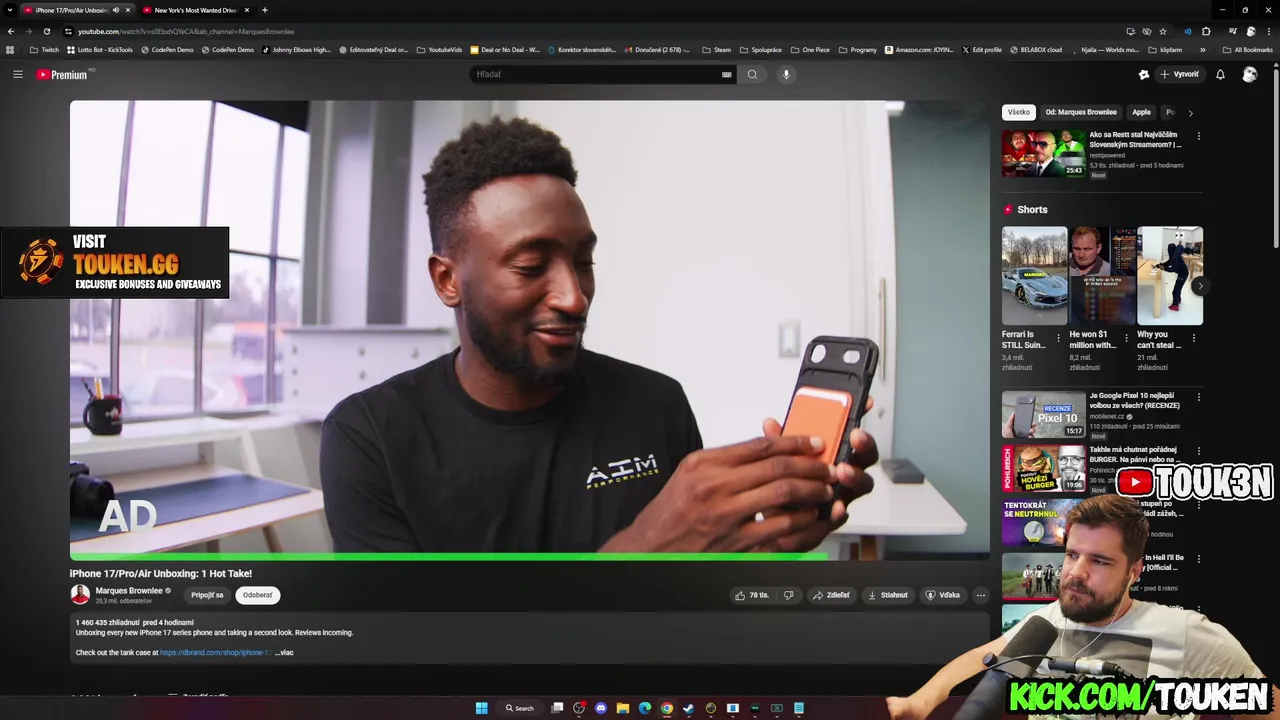Open Microsoft Edge from taskbar

(x=644, y=708)
